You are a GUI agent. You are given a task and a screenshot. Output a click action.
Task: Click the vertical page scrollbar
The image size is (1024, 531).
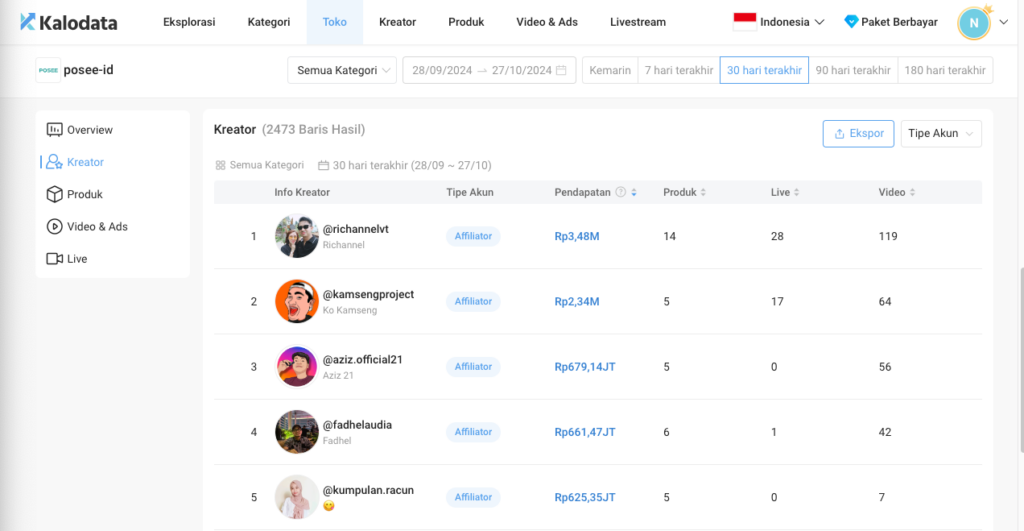[x=1021, y=359]
